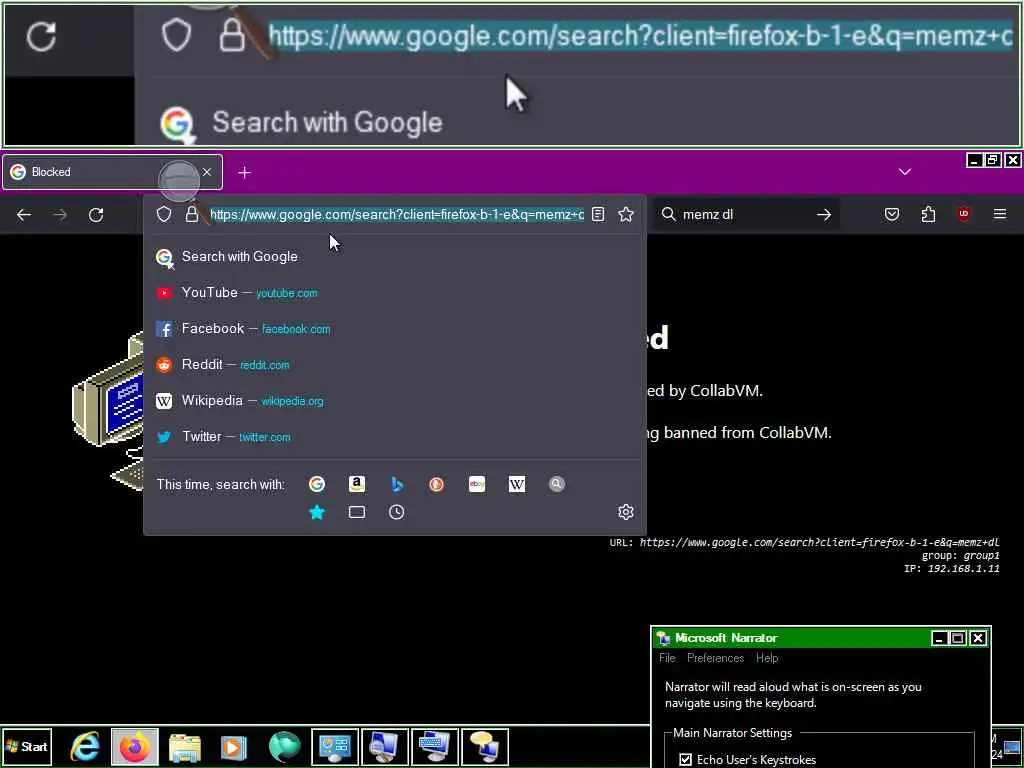Open the Ease of Access taskbar window
The width and height of the screenshot is (1024, 768).
pyautogui.click(x=335, y=746)
